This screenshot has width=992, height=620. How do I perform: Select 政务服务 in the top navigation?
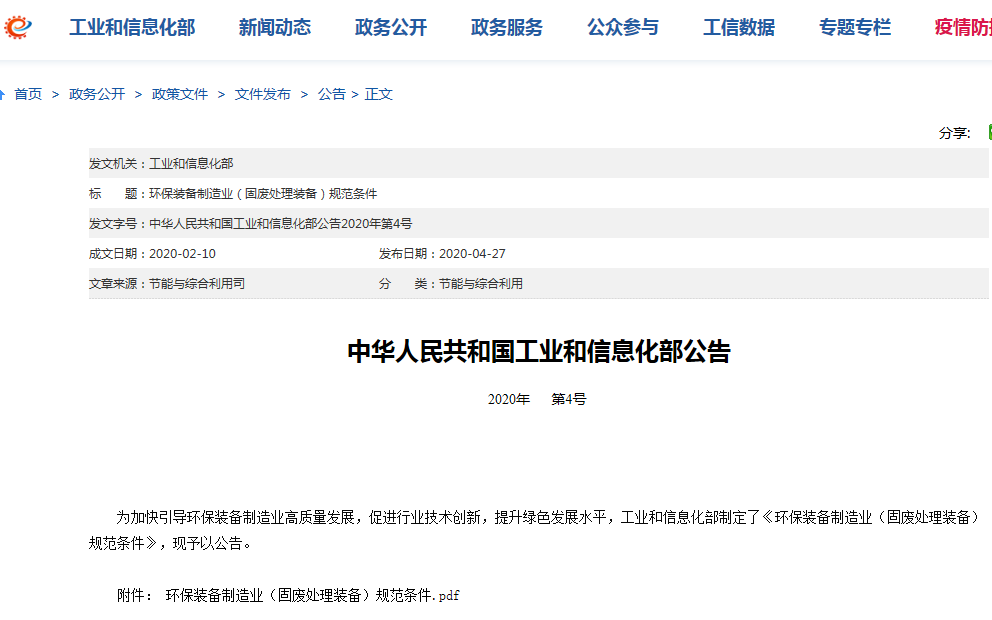(507, 28)
